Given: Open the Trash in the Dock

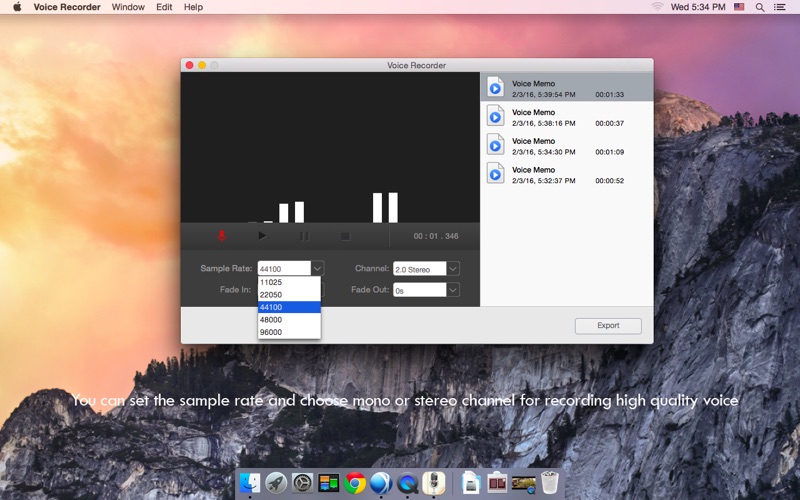Looking at the screenshot, I should pyautogui.click(x=549, y=482).
